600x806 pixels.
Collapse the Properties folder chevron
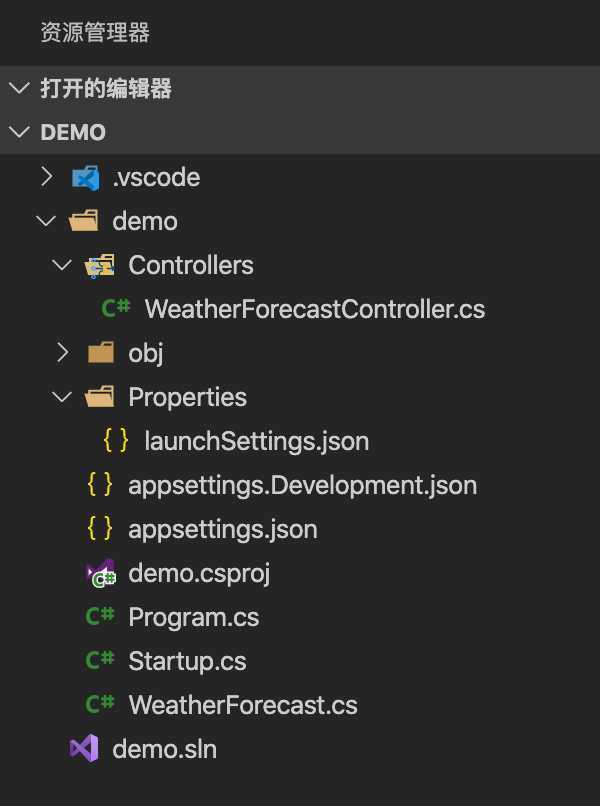pos(63,397)
